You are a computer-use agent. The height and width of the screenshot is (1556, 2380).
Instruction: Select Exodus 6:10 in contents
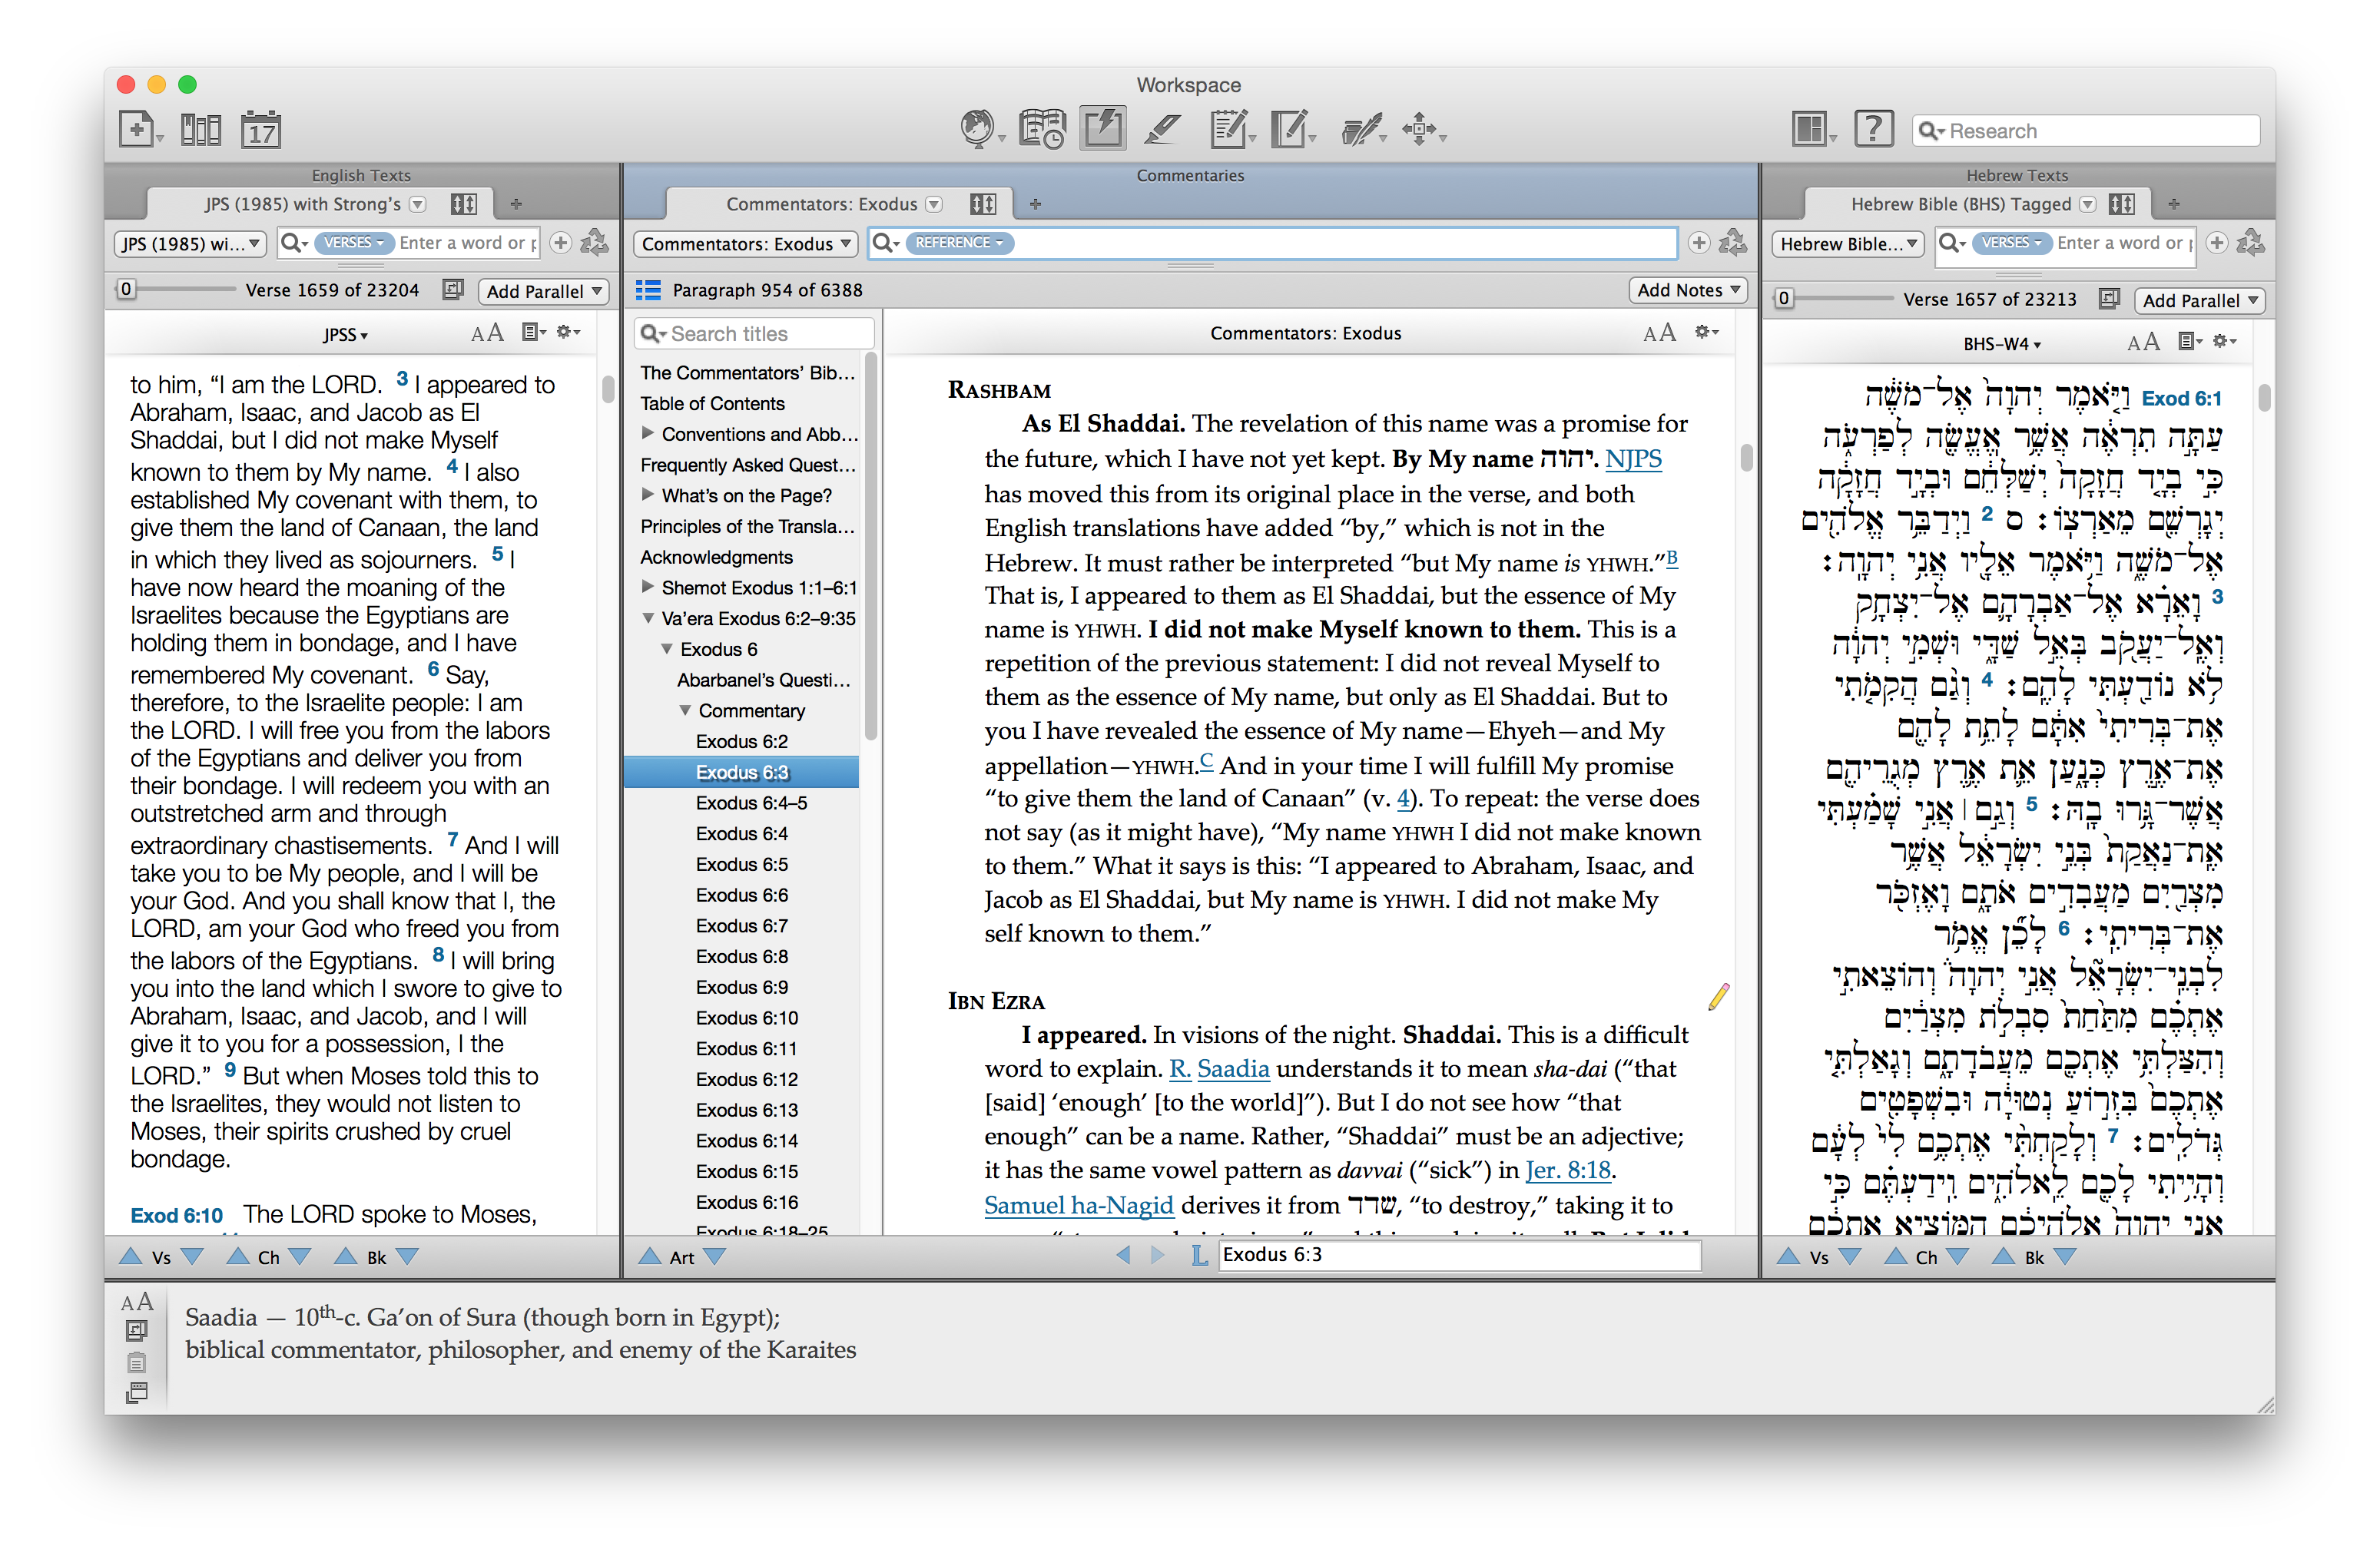coord(746,1018)
